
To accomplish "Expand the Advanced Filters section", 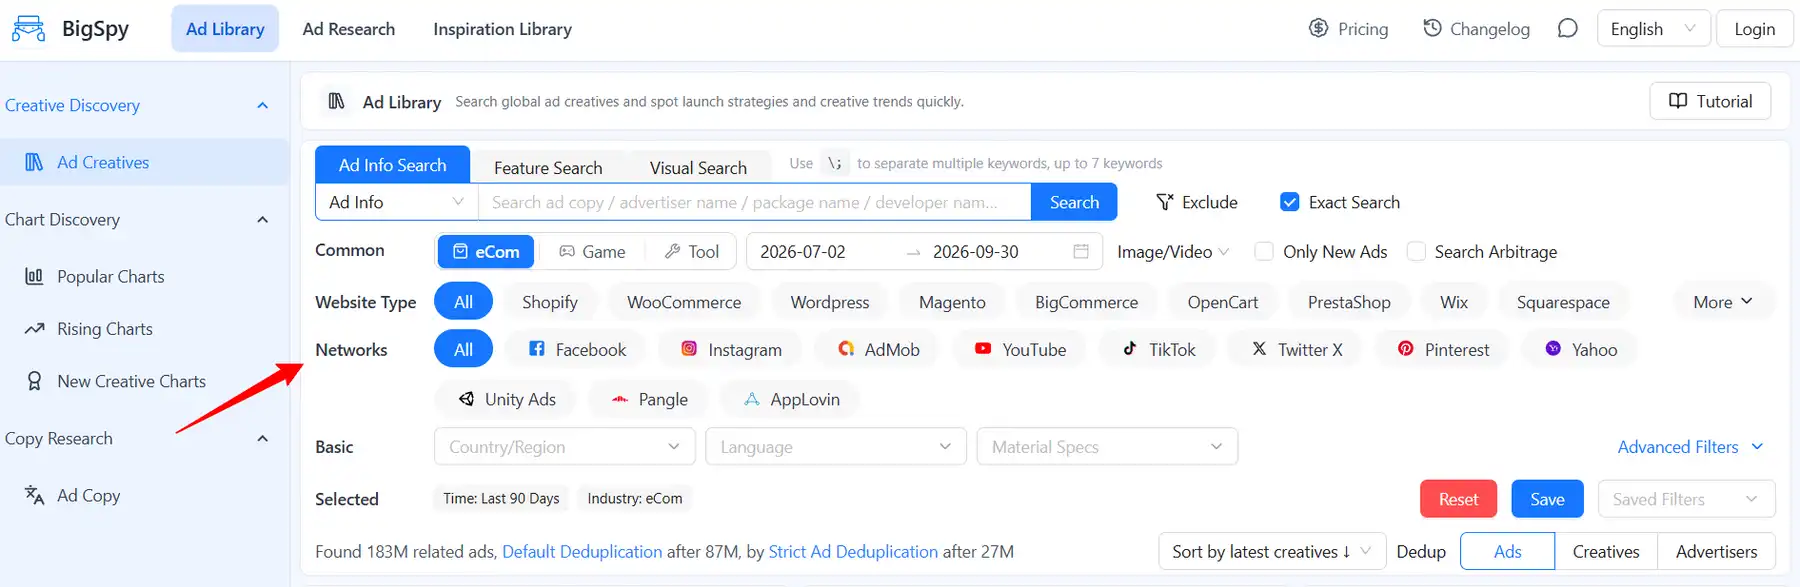I will (x=1690, y=447).
